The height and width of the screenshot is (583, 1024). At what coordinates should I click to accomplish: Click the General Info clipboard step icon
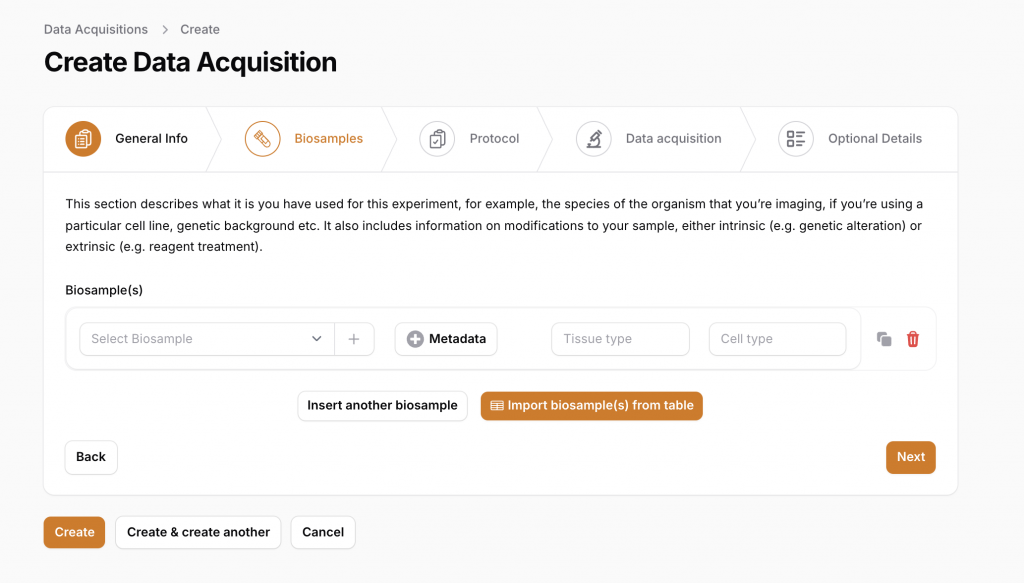(x=83, y=139)
